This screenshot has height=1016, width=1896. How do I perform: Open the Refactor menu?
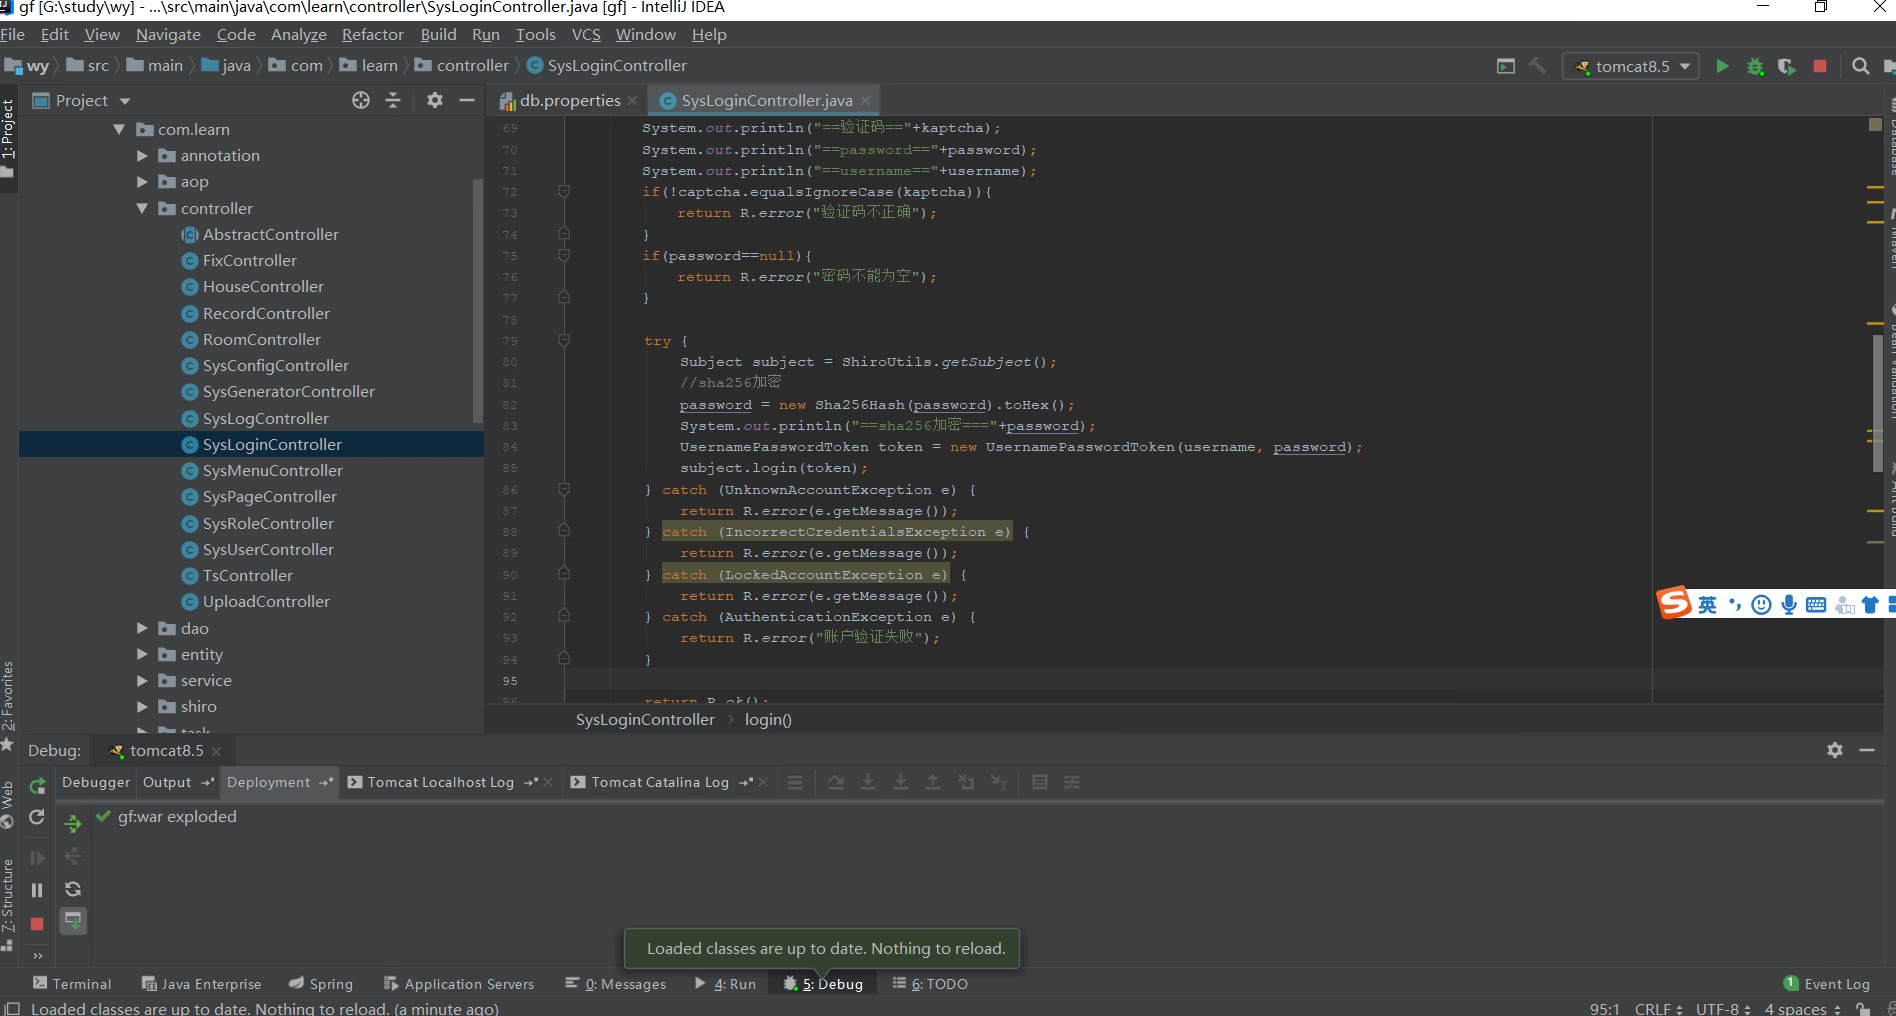(372, 35)
